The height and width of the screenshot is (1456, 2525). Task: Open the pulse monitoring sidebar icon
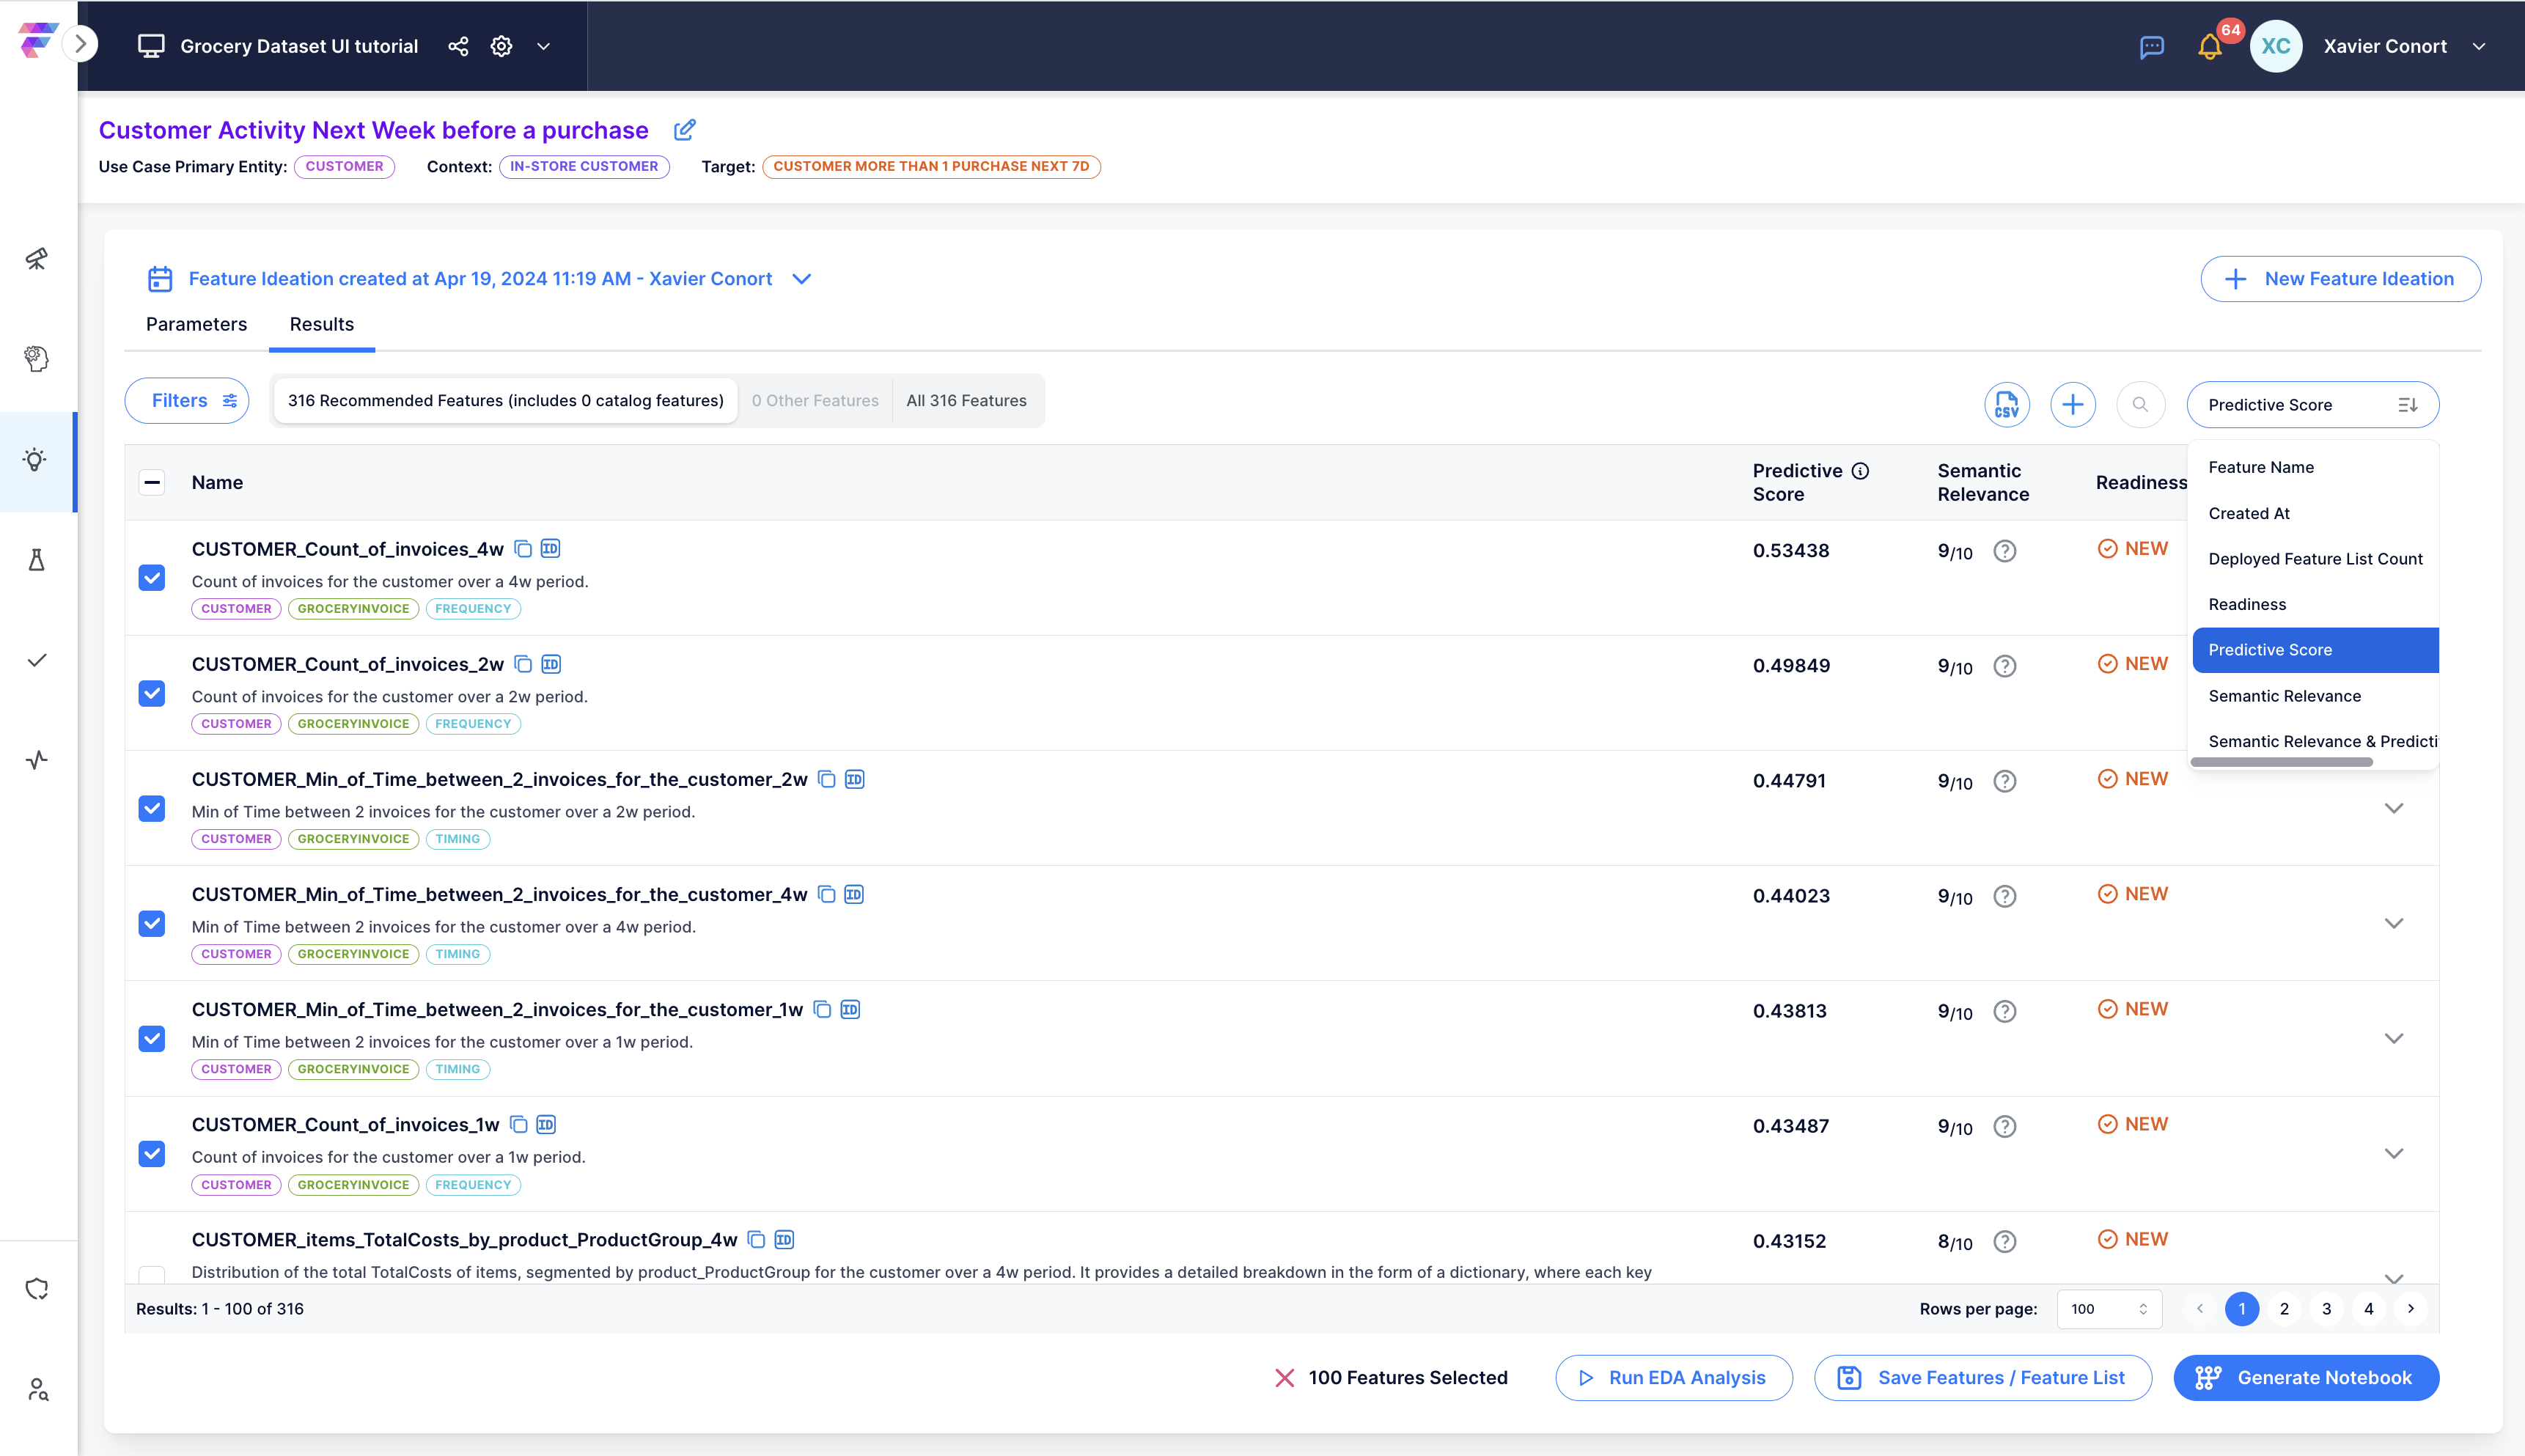coord(37,760)
